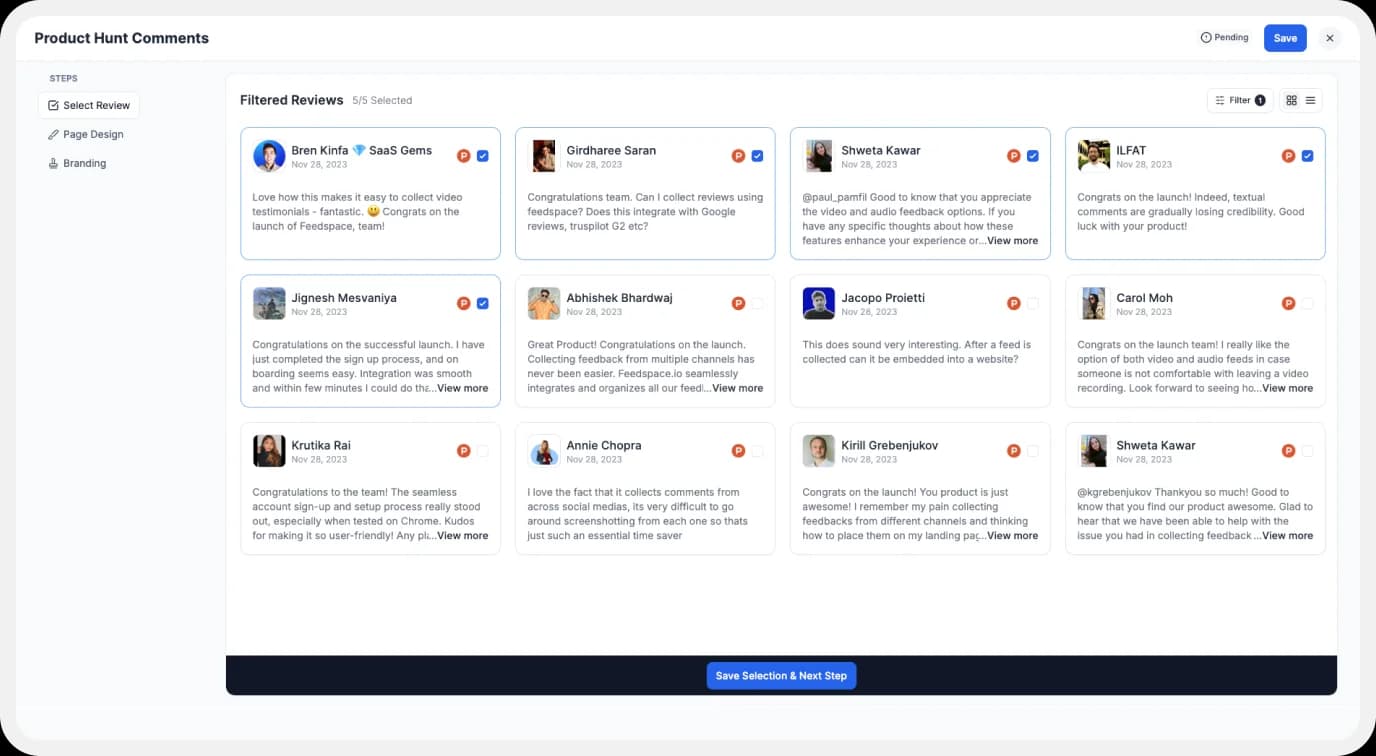1376x756 pixels.
Task: Click the Product Hunt badge on Bren Kinfa's review
Action: tap(463, 156)
